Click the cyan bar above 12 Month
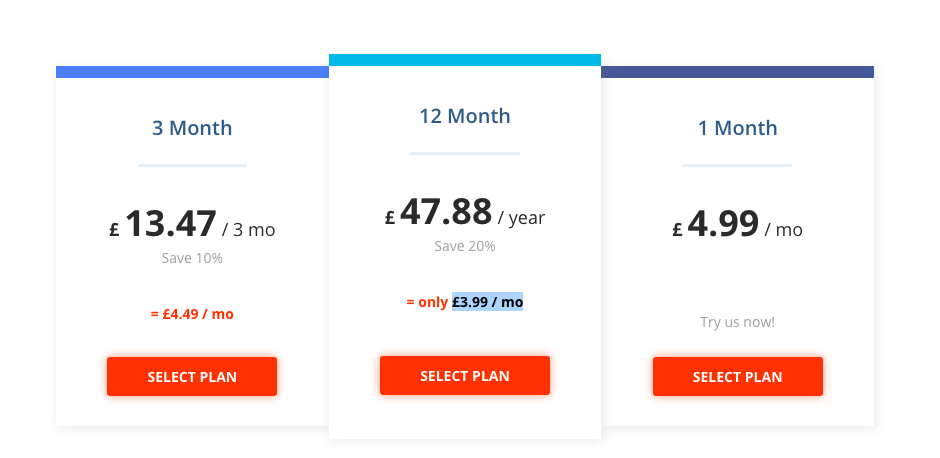The width and height of the screenshot is (940, 458). (x=465, y=60)
